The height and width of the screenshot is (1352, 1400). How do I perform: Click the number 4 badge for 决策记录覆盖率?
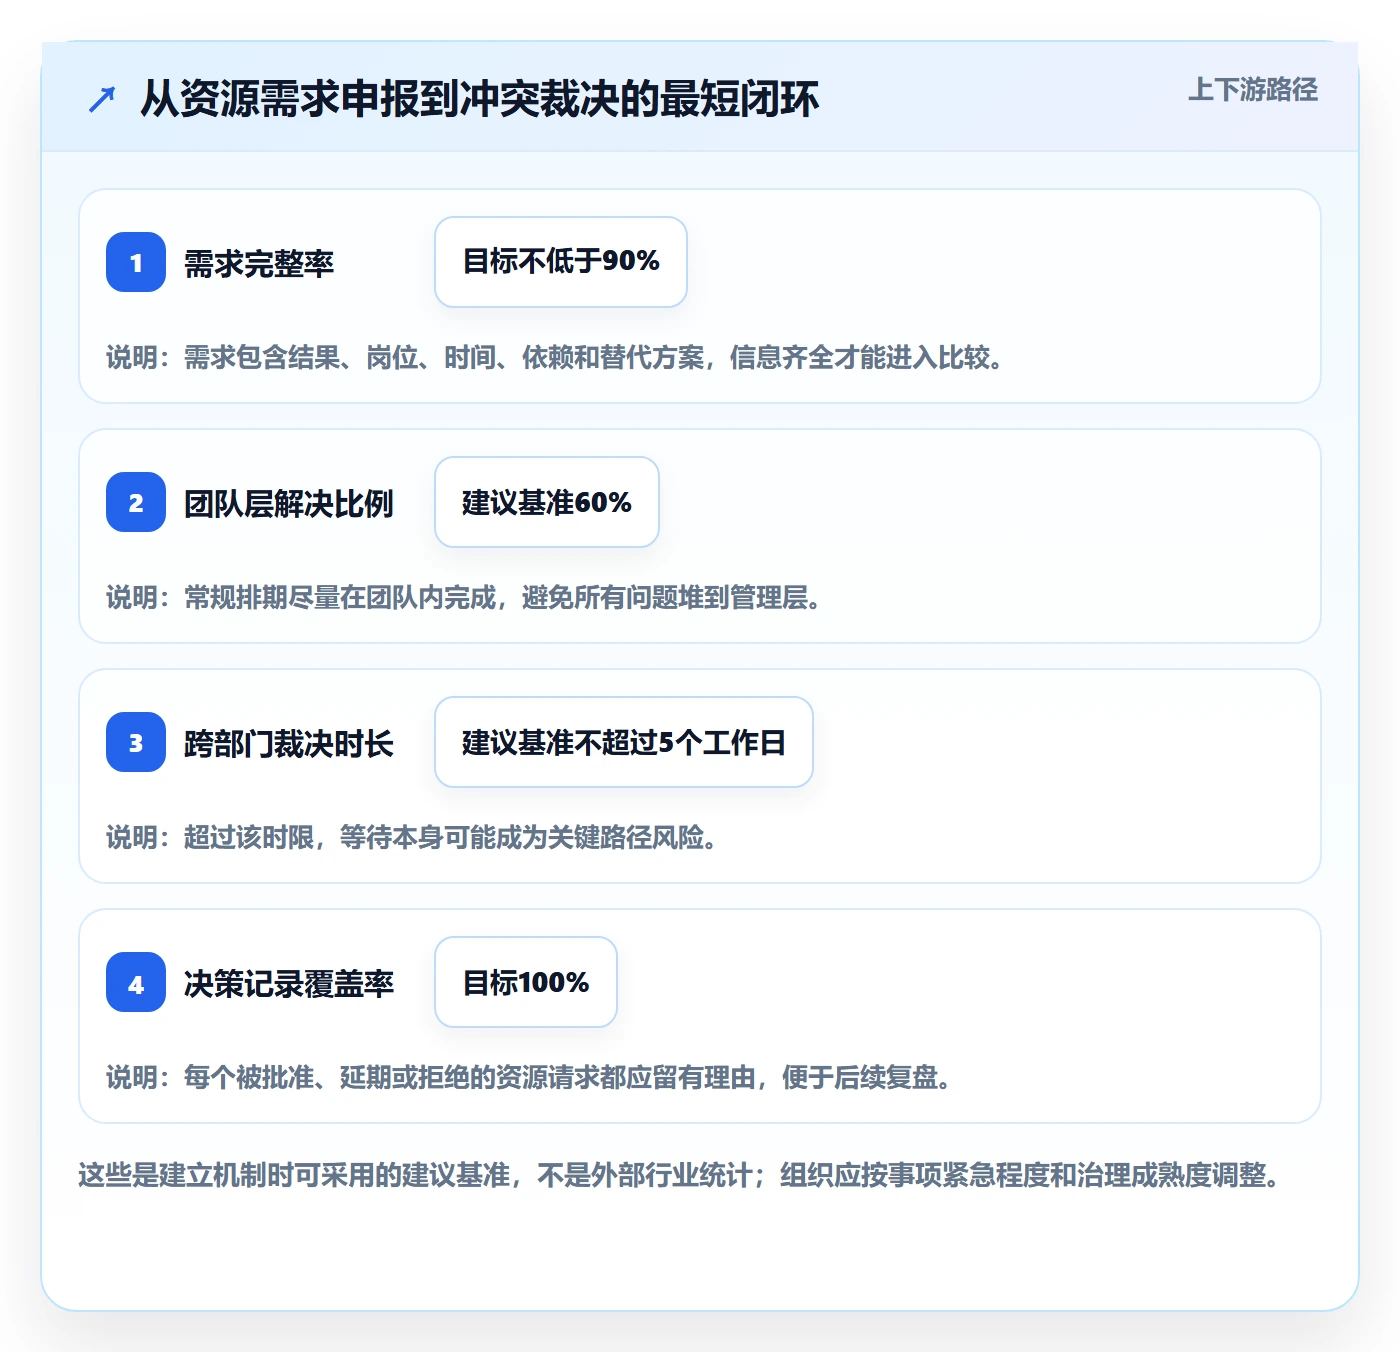coord(136,982)
